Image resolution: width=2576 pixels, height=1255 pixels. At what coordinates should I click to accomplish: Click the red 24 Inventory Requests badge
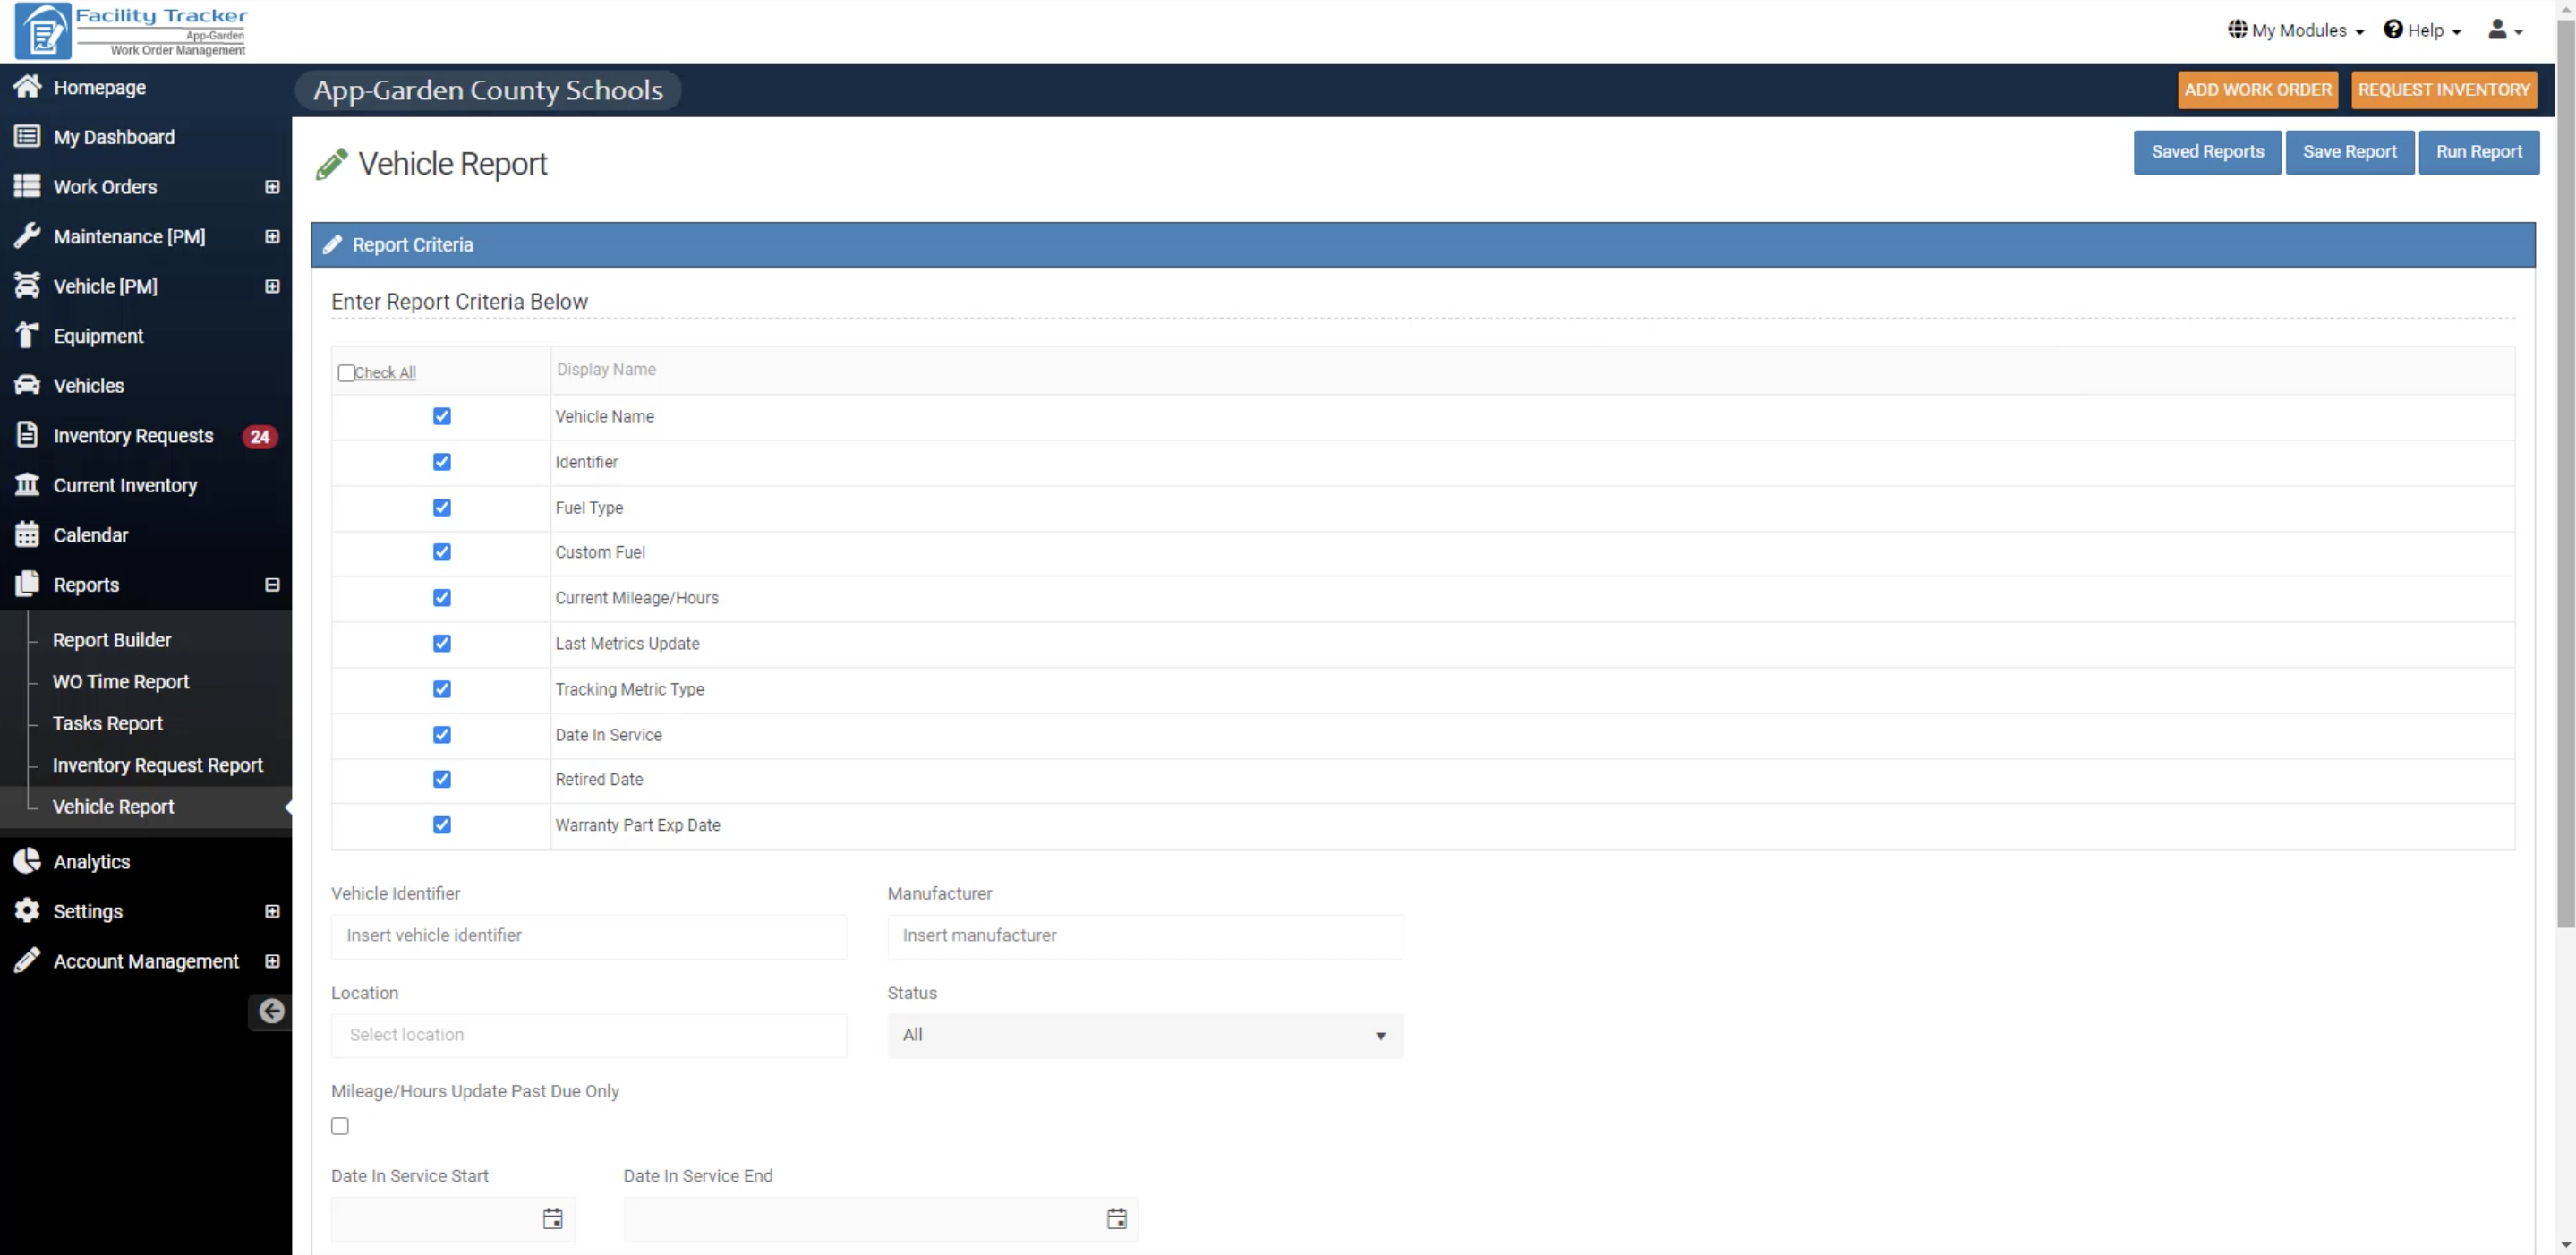(x=260, y=437)
